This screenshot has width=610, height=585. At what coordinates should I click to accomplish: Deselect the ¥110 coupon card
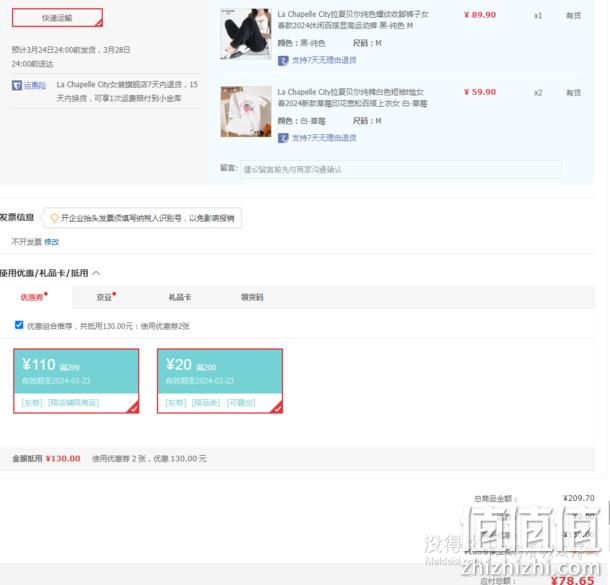click(76, 381)
